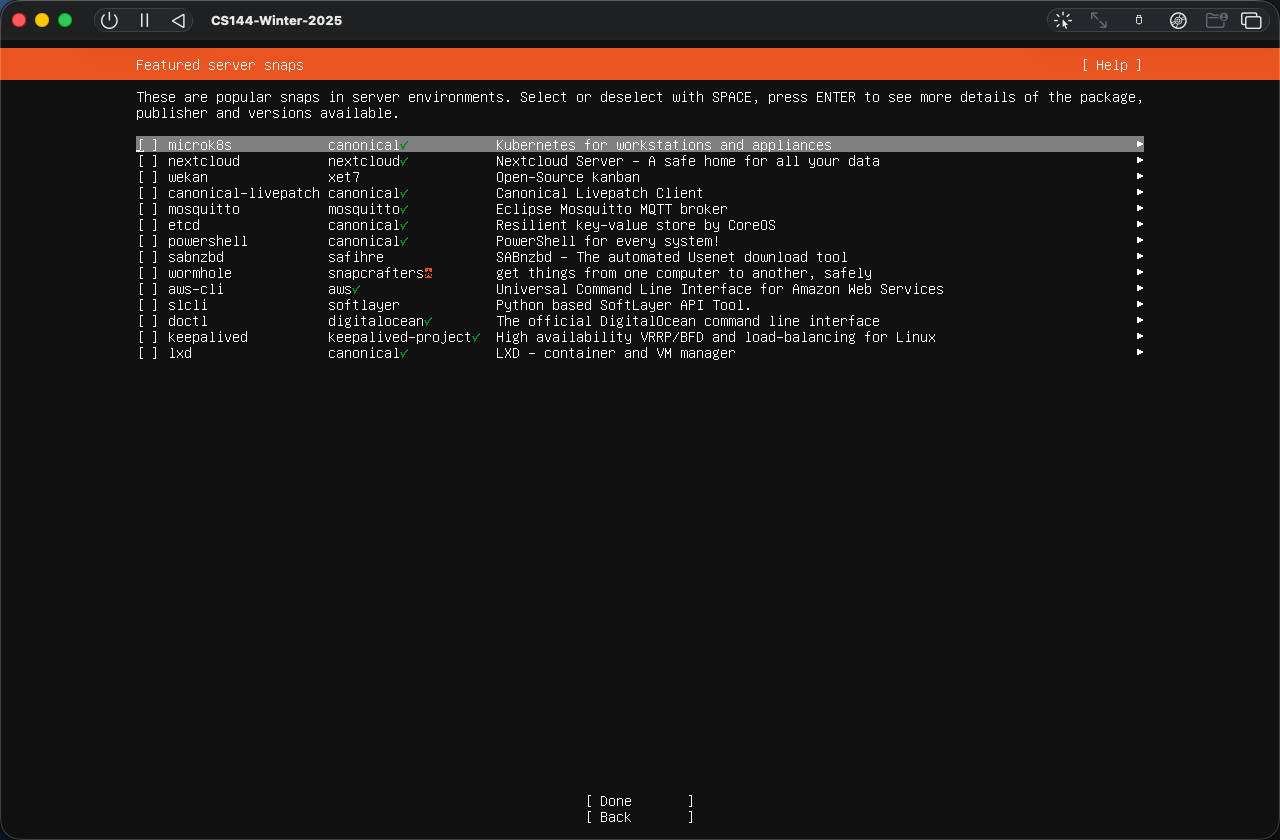The height and width of the screenshot is (840, 1280).
Task: Expand the keepalived row arrow
Action: (1140, 337)
